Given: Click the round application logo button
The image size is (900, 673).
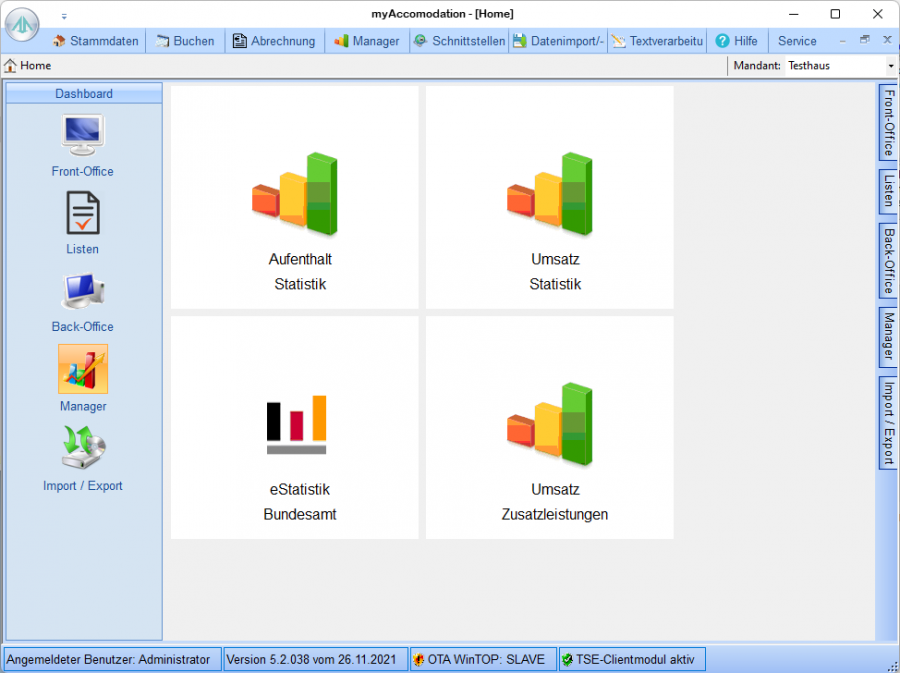Looking at the screenshot, I should coord(22,25).
